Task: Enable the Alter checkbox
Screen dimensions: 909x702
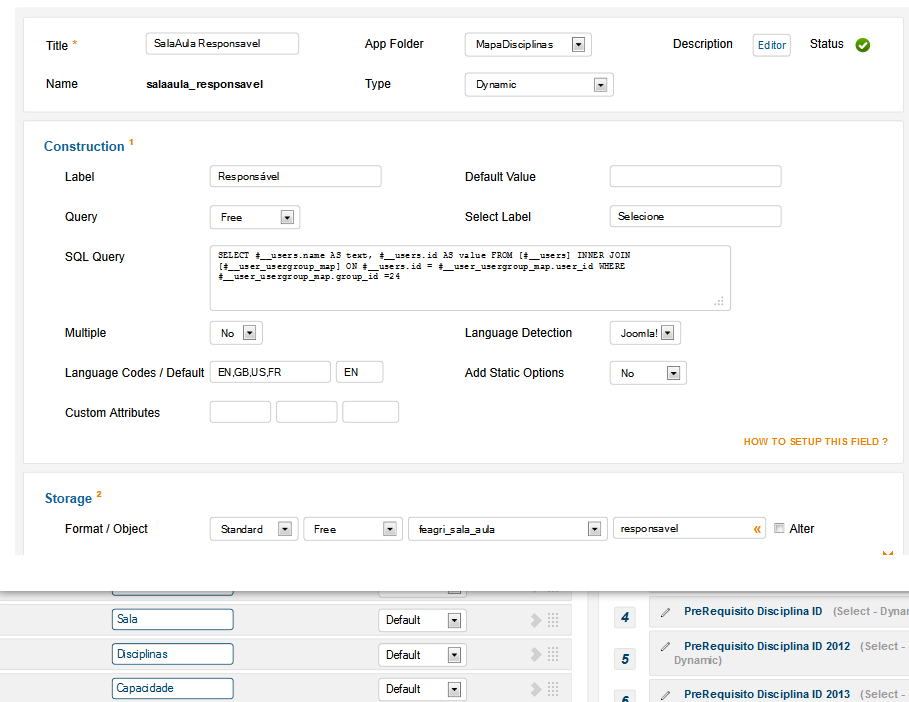Action: 779,529
